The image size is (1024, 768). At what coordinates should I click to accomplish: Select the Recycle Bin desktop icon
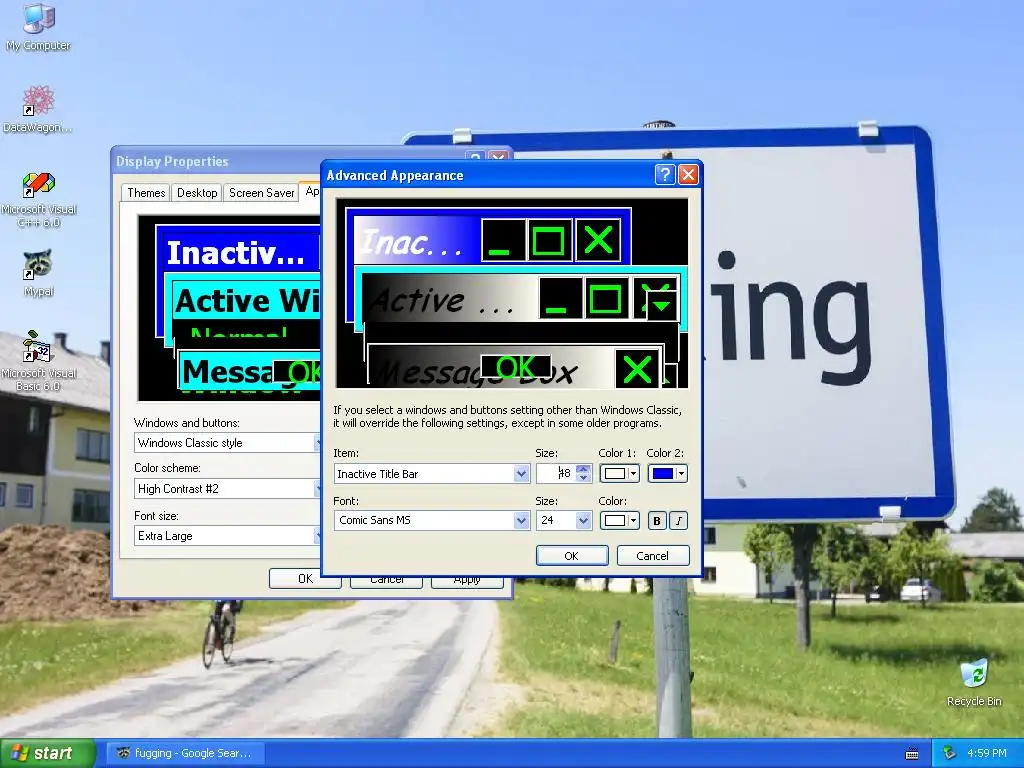tap(974, 683)
